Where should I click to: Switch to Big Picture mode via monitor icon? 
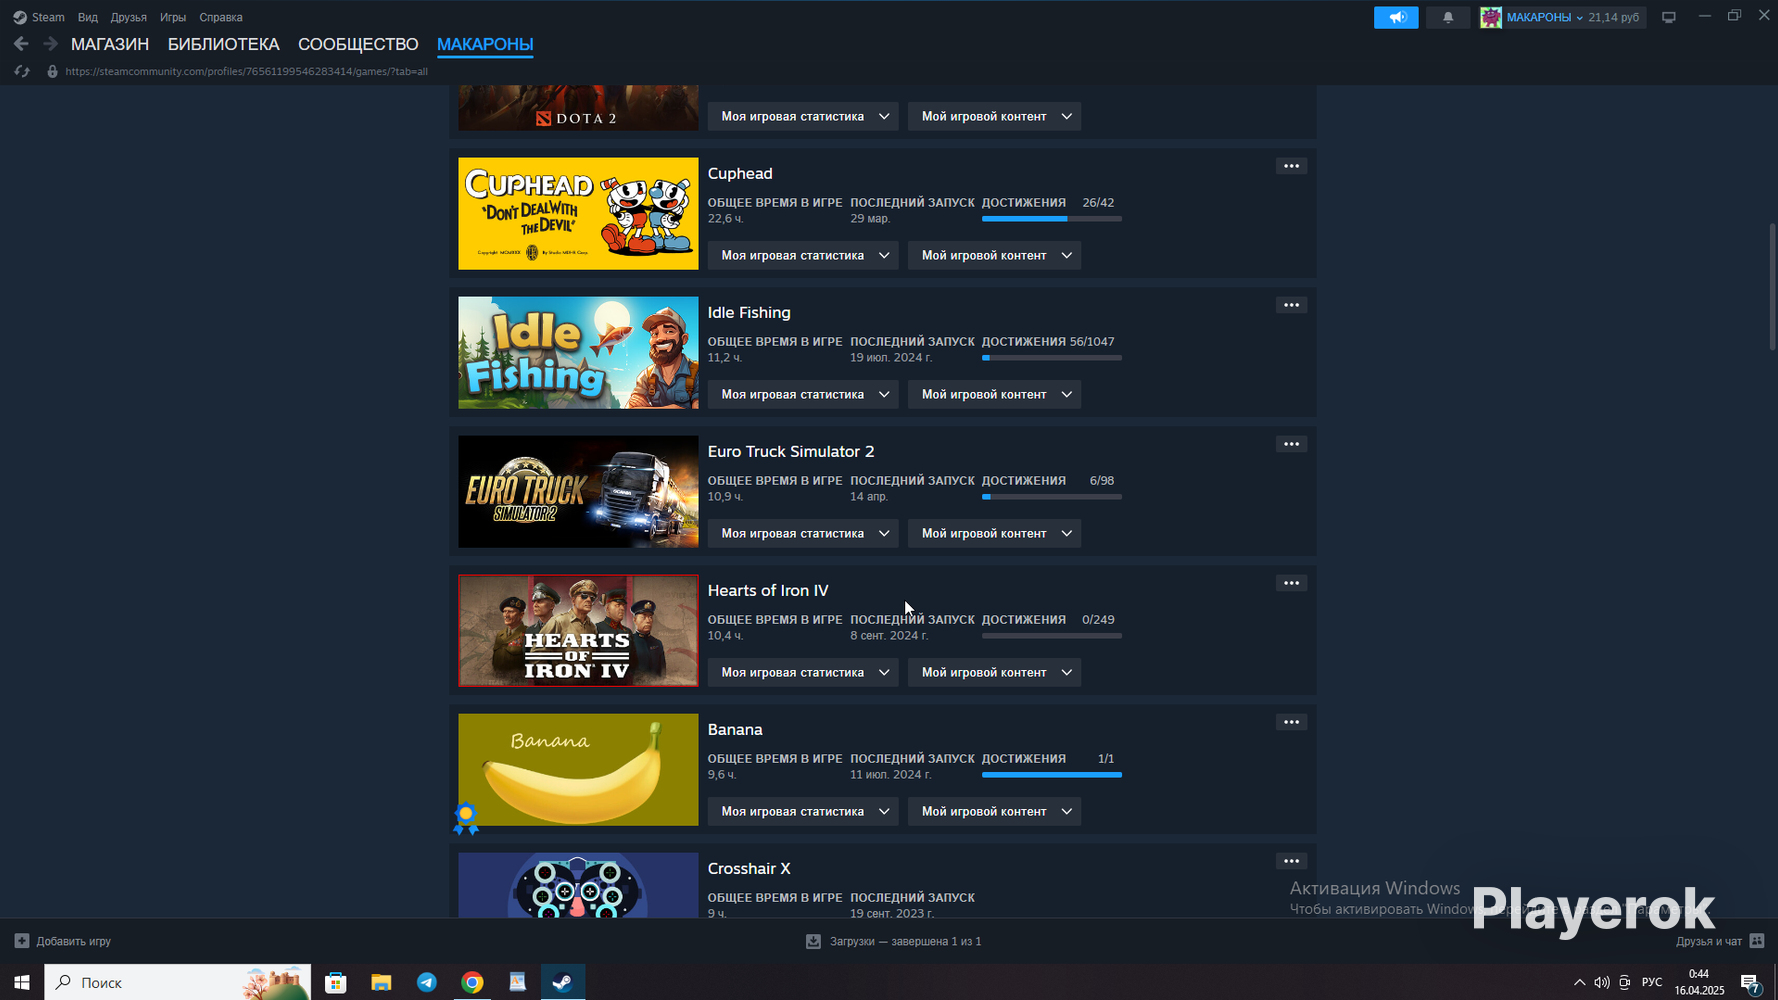point(1669,17)
